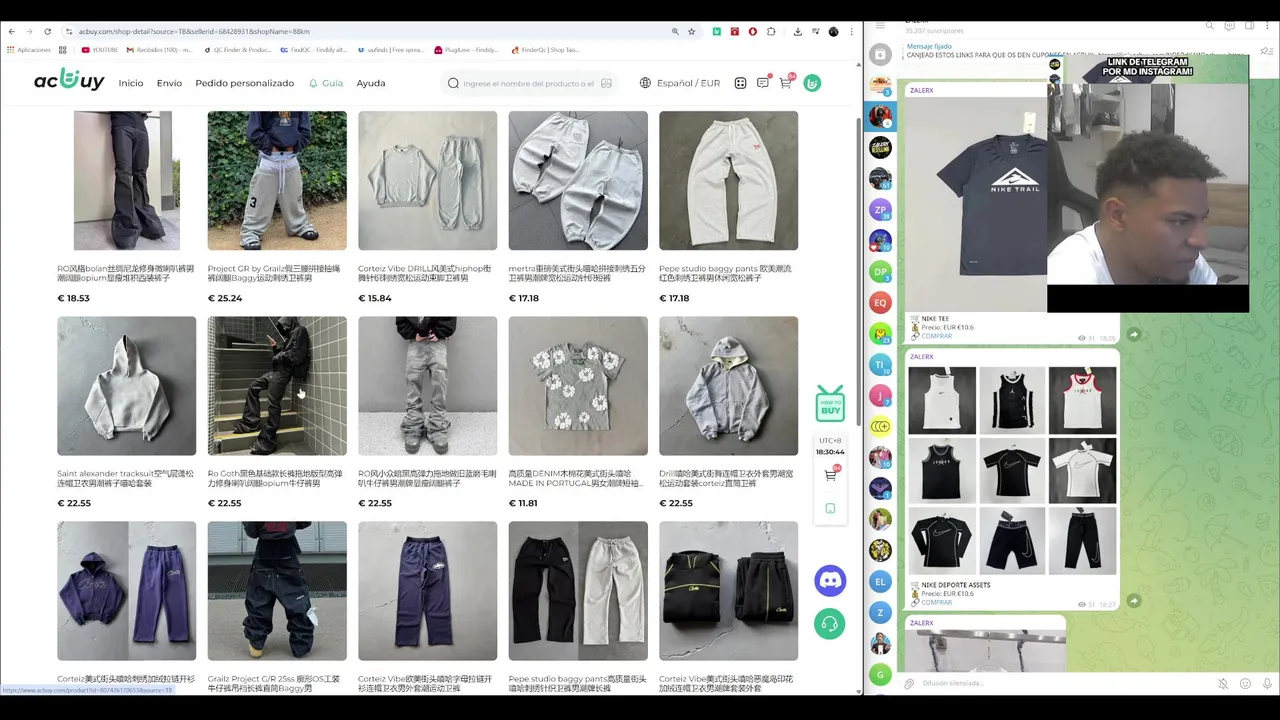Viewport: 1280px width, 720px height.
Task: Search within the Telegram channel
Action: tap(1209, 26)
